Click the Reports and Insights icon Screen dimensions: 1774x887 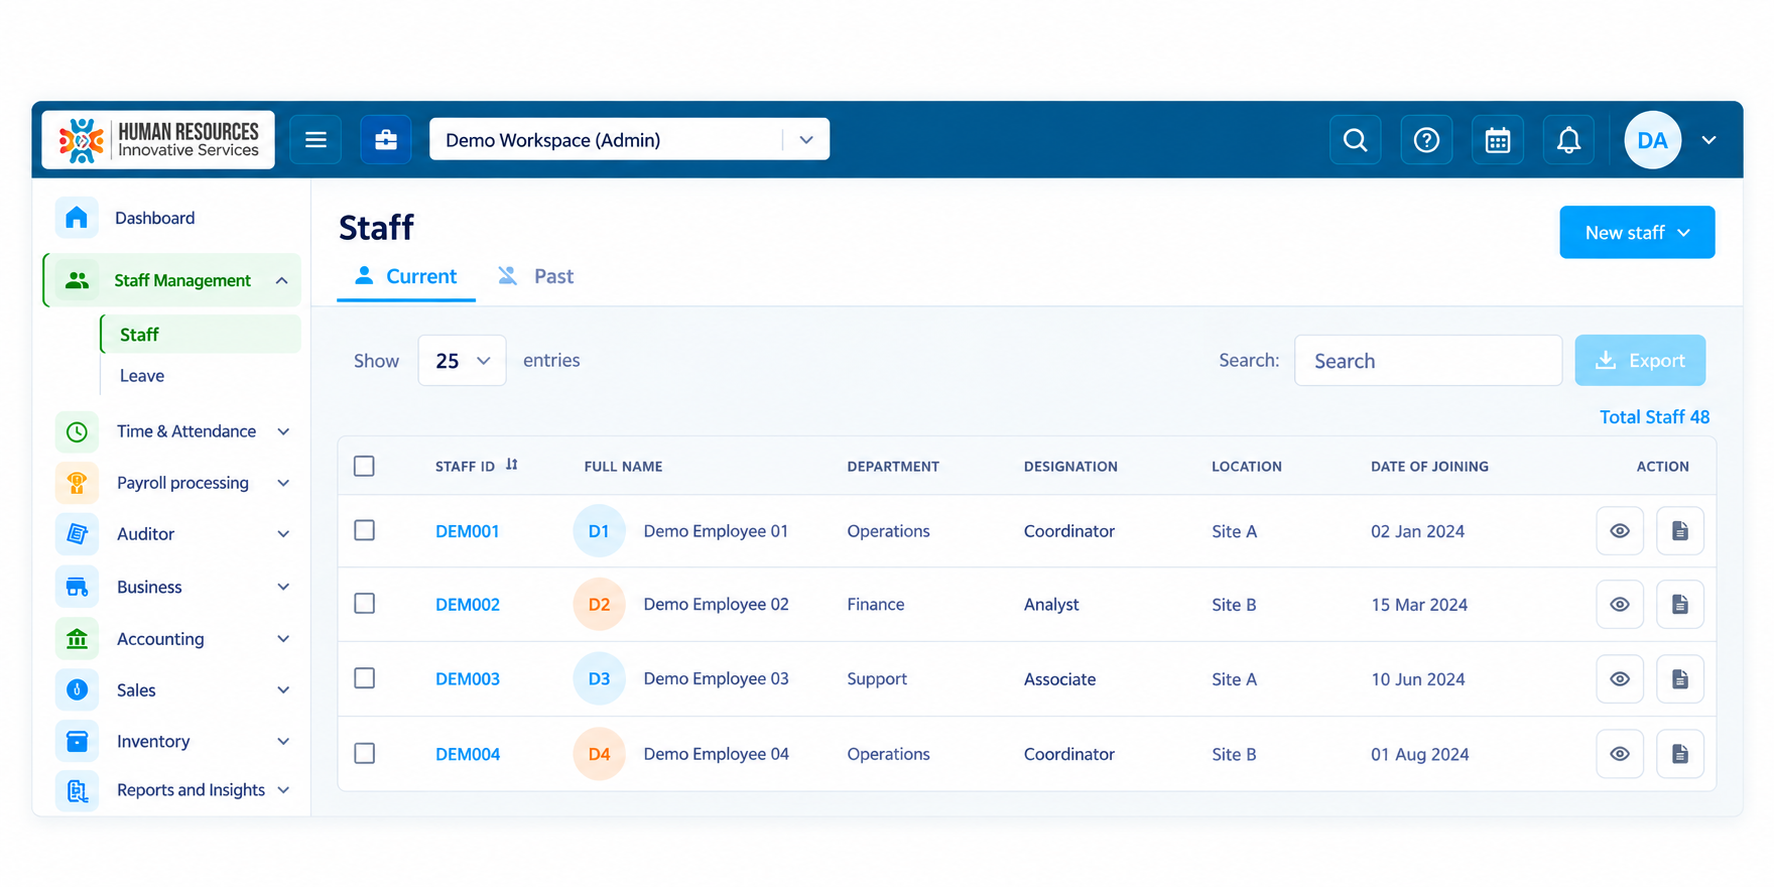[77, 791]
